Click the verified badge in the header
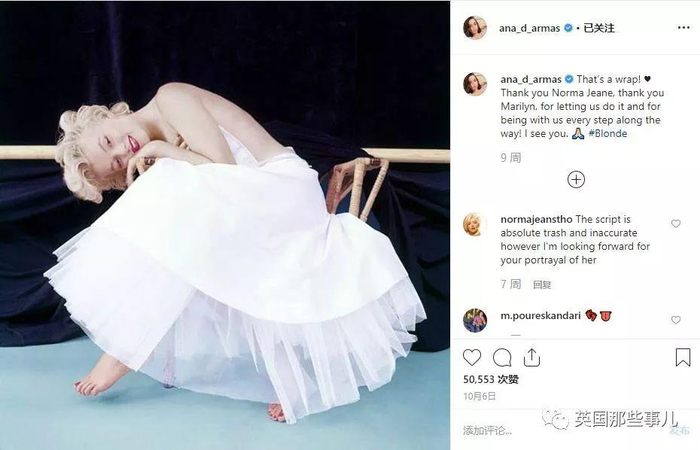The width and height of the screenshot is (700, 450). pos(568,28)
